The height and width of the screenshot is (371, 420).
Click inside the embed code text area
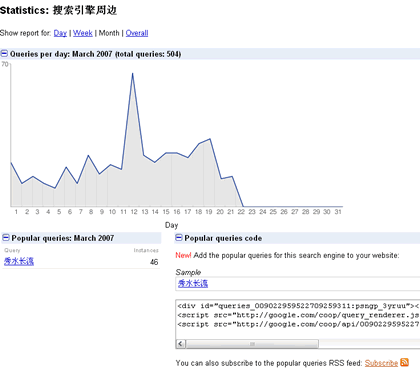(298, 319)
